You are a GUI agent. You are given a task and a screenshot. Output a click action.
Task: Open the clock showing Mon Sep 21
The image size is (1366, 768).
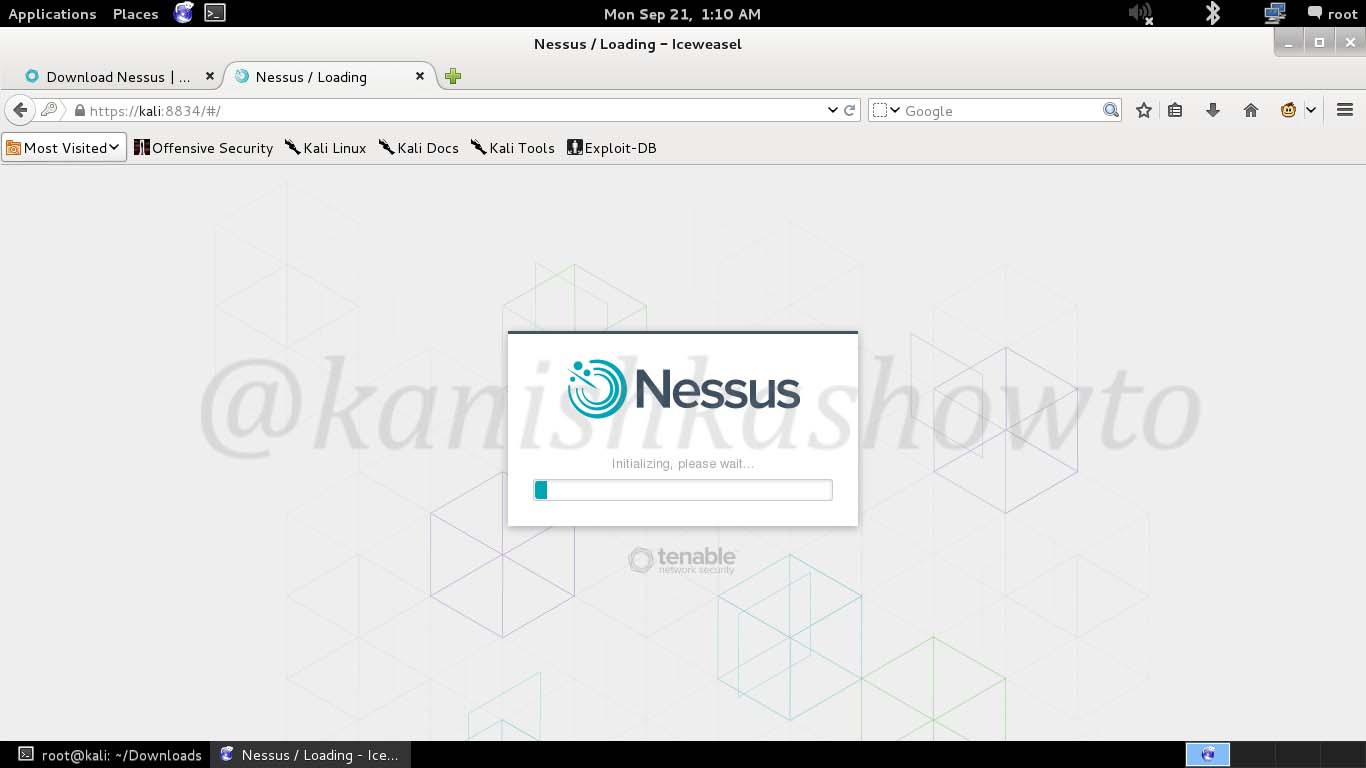click(x=683, y=14)
